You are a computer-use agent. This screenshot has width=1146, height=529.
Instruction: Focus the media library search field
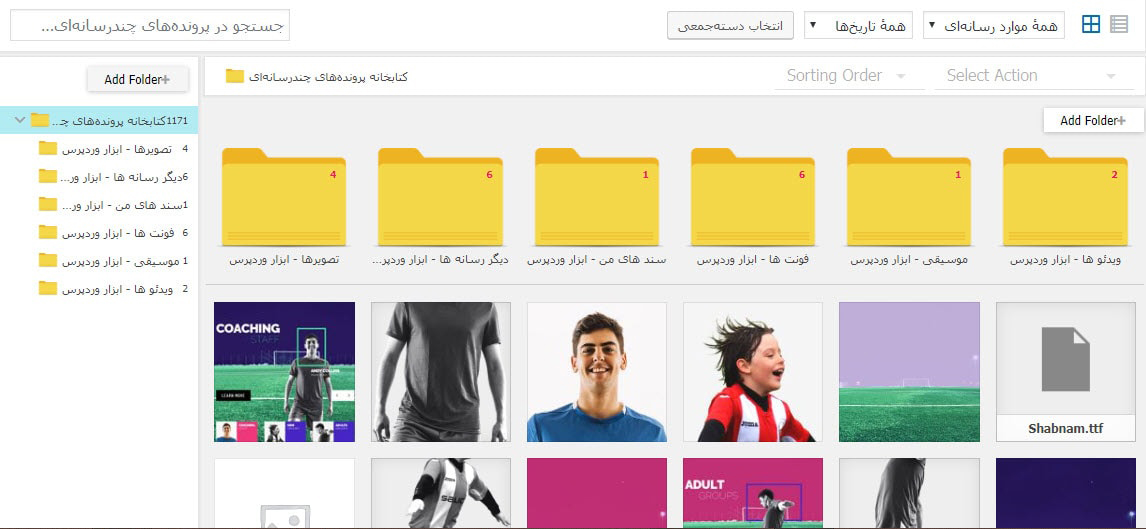(150, 26)
